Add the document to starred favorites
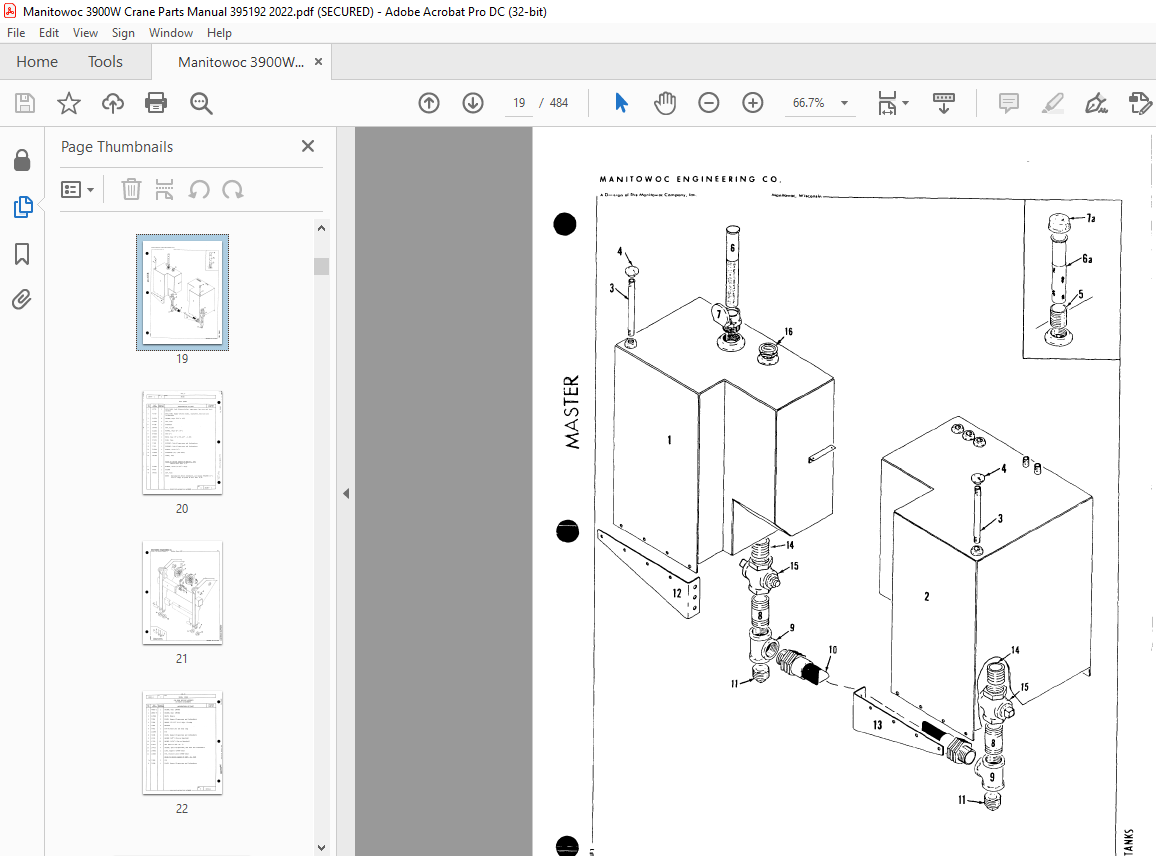This screenshot has width=1156, height=856. click(x=69, y=103)
